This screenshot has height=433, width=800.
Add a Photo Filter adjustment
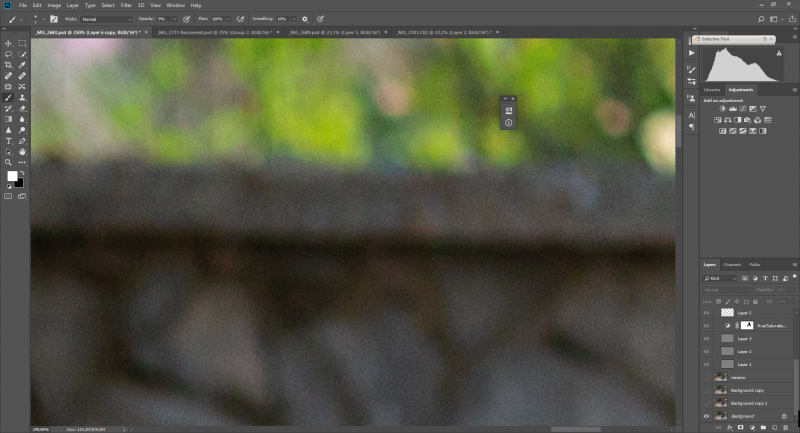(x=747, y=120)
